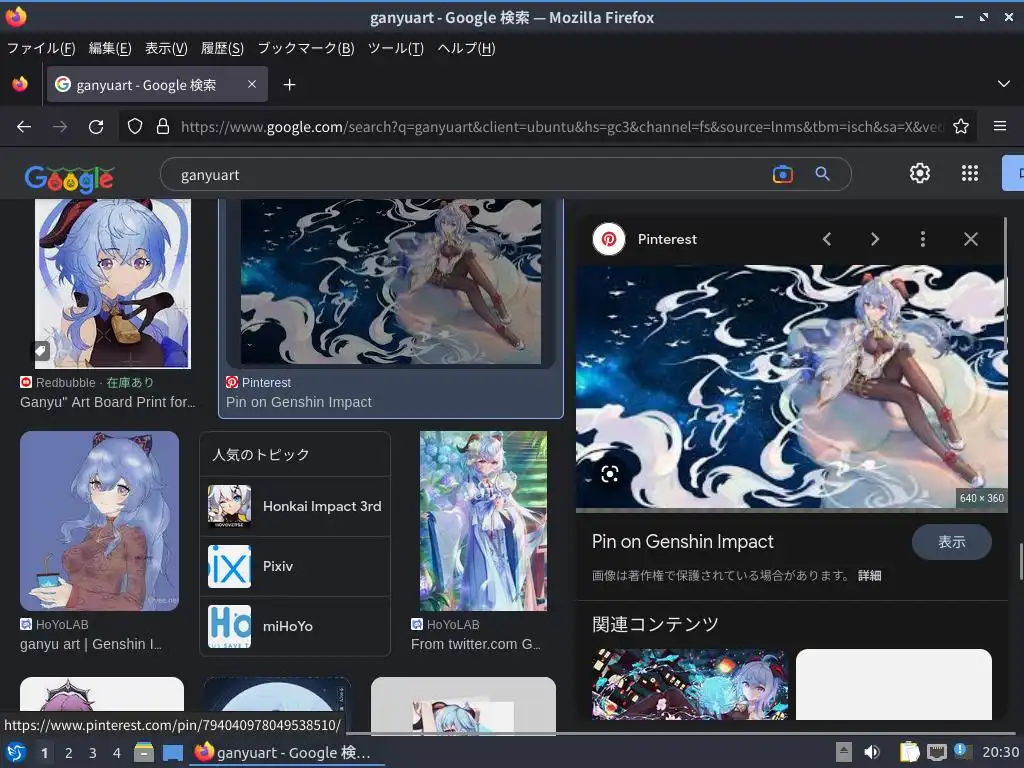Open HoYoLAB From twitter.com result link
This screenshot has height=768, width=1024.
click(x=476, y=644)
